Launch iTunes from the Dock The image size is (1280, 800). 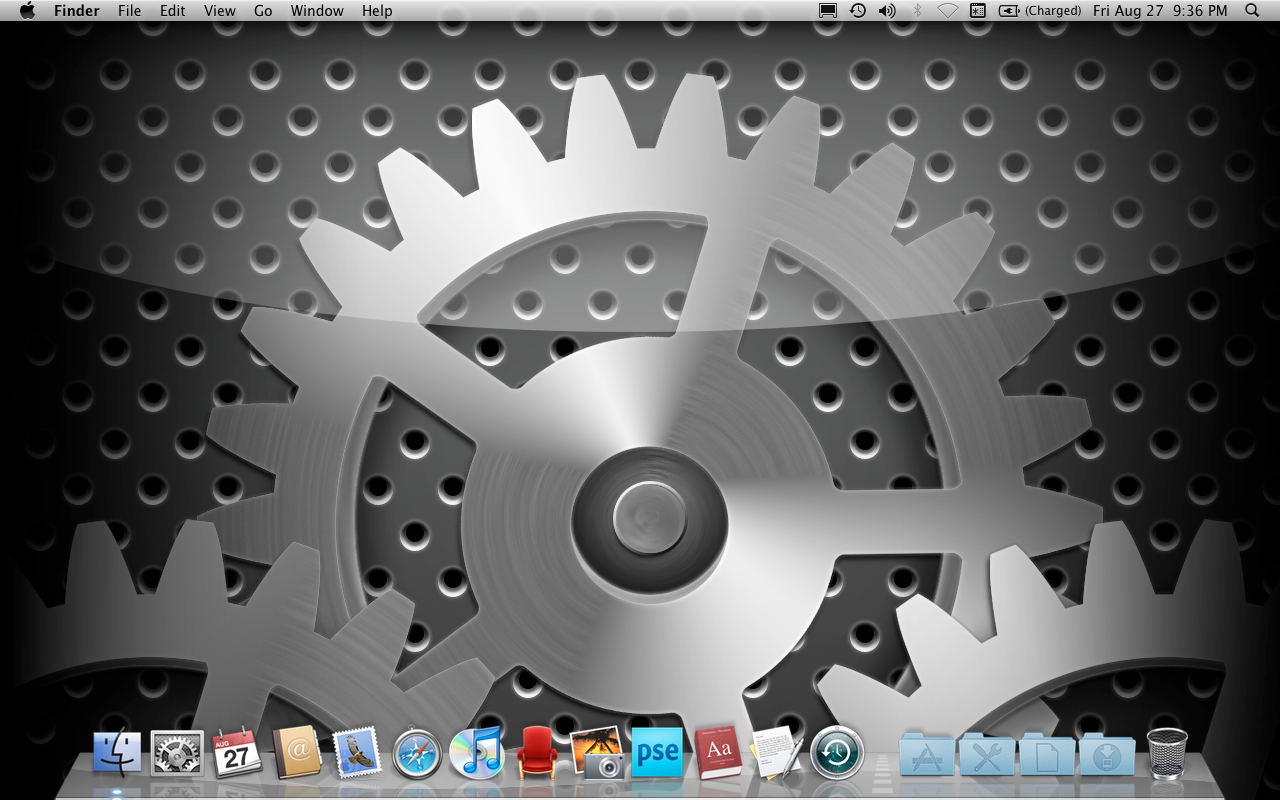click(477, 753)
